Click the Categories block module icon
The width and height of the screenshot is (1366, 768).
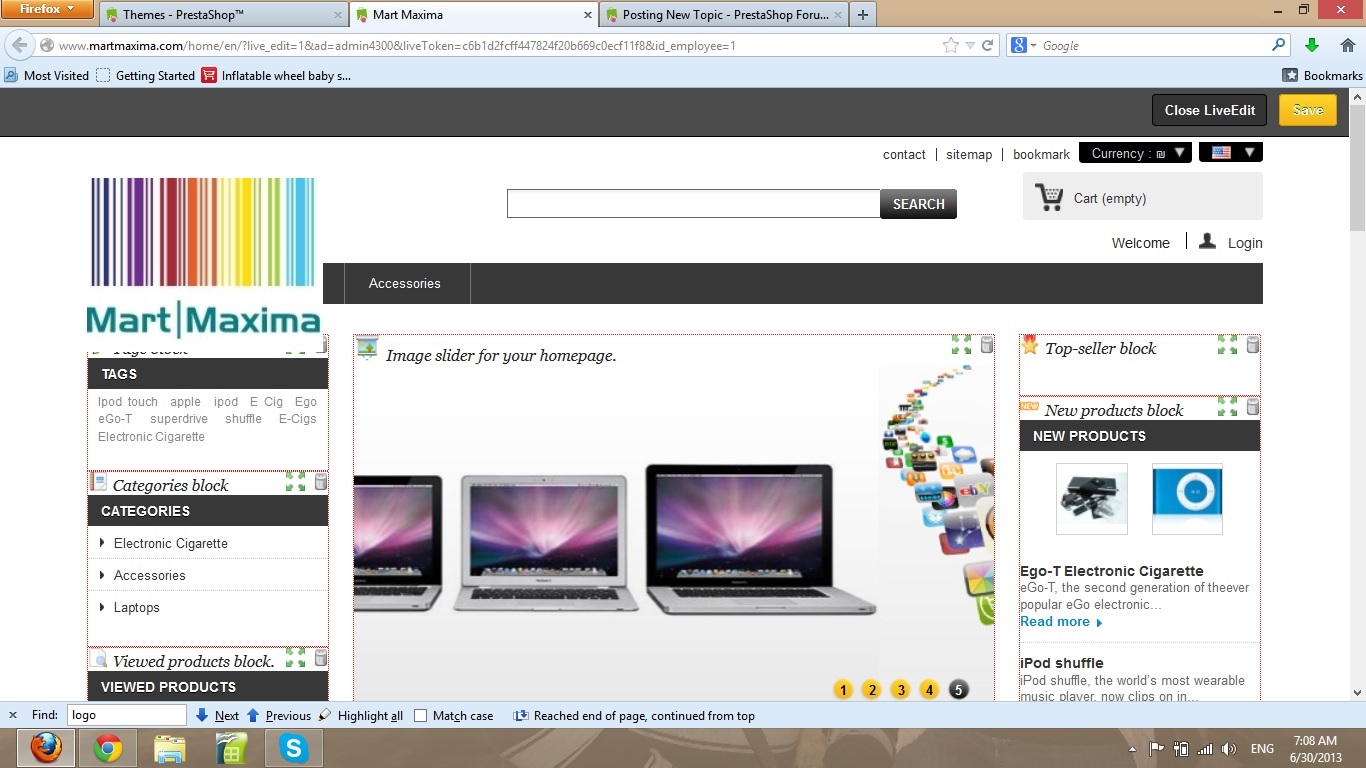coord(99,482)
